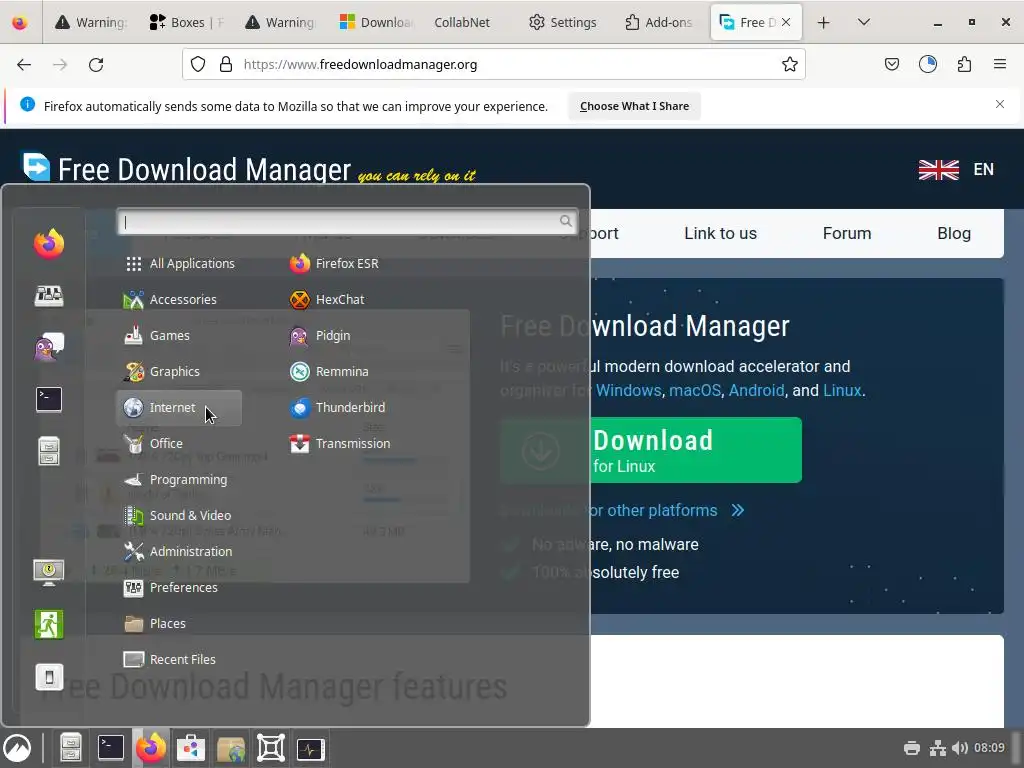Click the magnifier icon in menu search box
Screen dimensions: 1024x768
pyautogui.click(x=566, y=221)
